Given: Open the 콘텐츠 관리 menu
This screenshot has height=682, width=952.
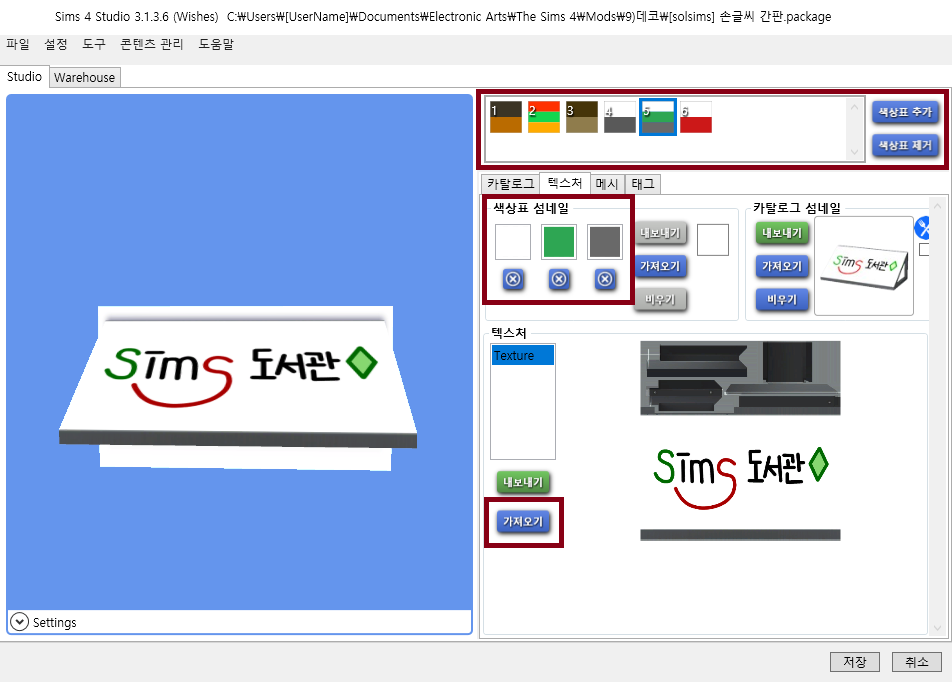Looking at the screenshot, I should 152,44.
